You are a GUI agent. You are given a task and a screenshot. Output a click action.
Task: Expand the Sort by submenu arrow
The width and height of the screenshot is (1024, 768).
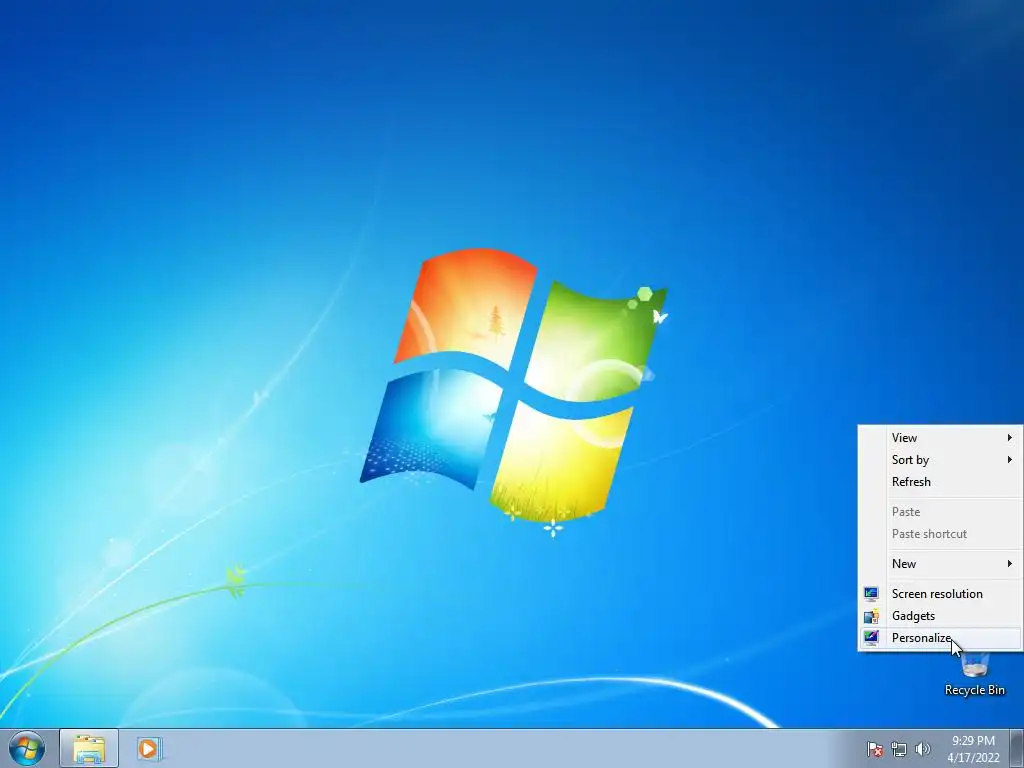[x=1010, y=460]
